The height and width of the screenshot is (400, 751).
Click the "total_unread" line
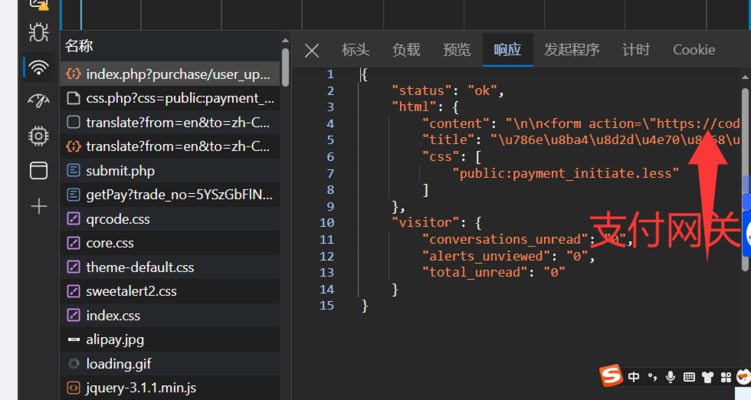pyautogui.click(x=493, y=273)
